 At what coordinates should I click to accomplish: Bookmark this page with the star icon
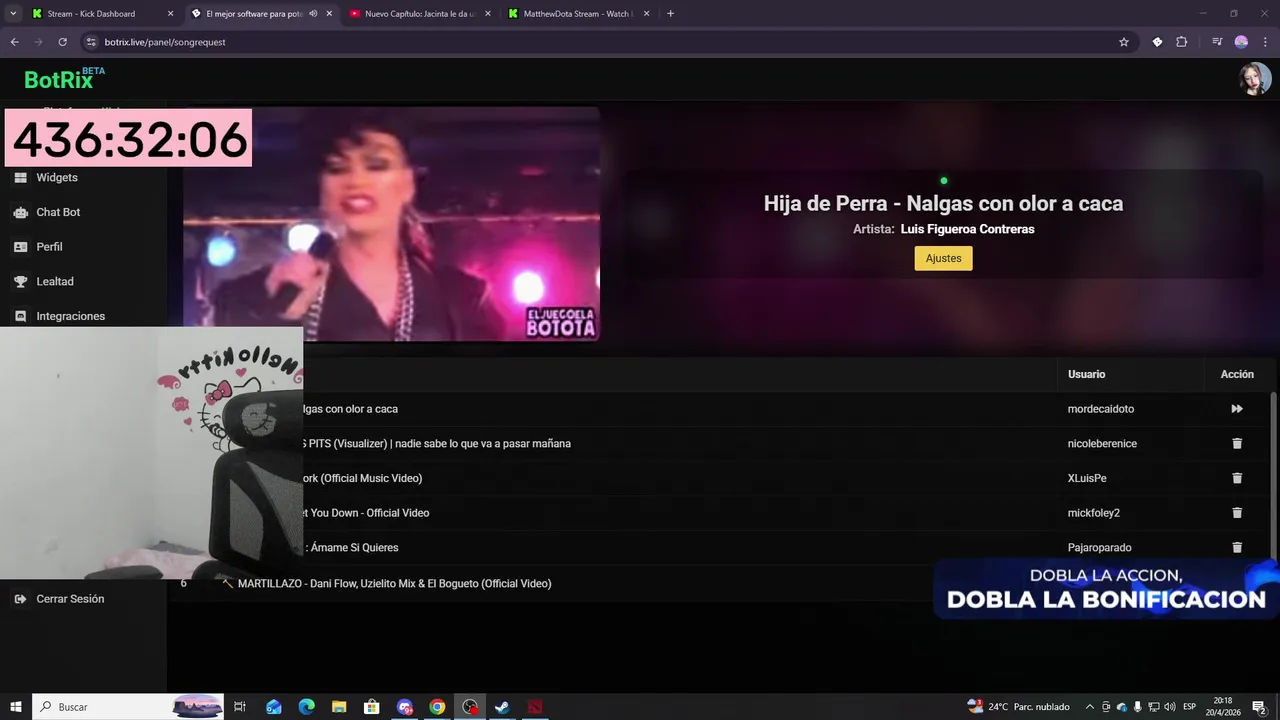click(x=1124, y=42)
